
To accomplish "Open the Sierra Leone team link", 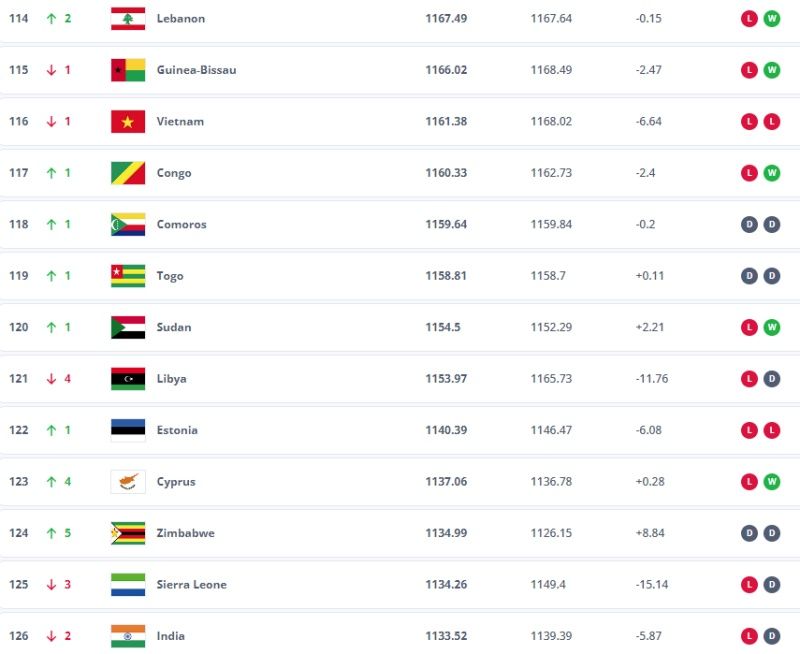I will point(191,585).
